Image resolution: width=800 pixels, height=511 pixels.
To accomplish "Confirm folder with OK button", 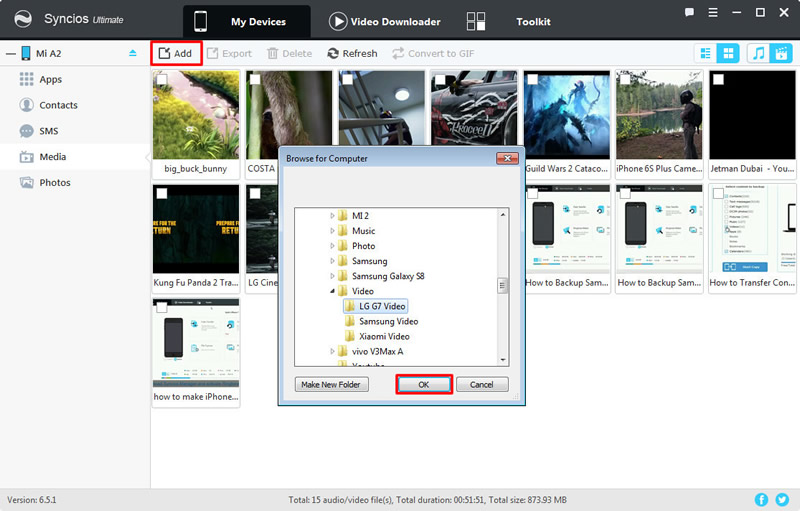I will [x=423, y=385].
